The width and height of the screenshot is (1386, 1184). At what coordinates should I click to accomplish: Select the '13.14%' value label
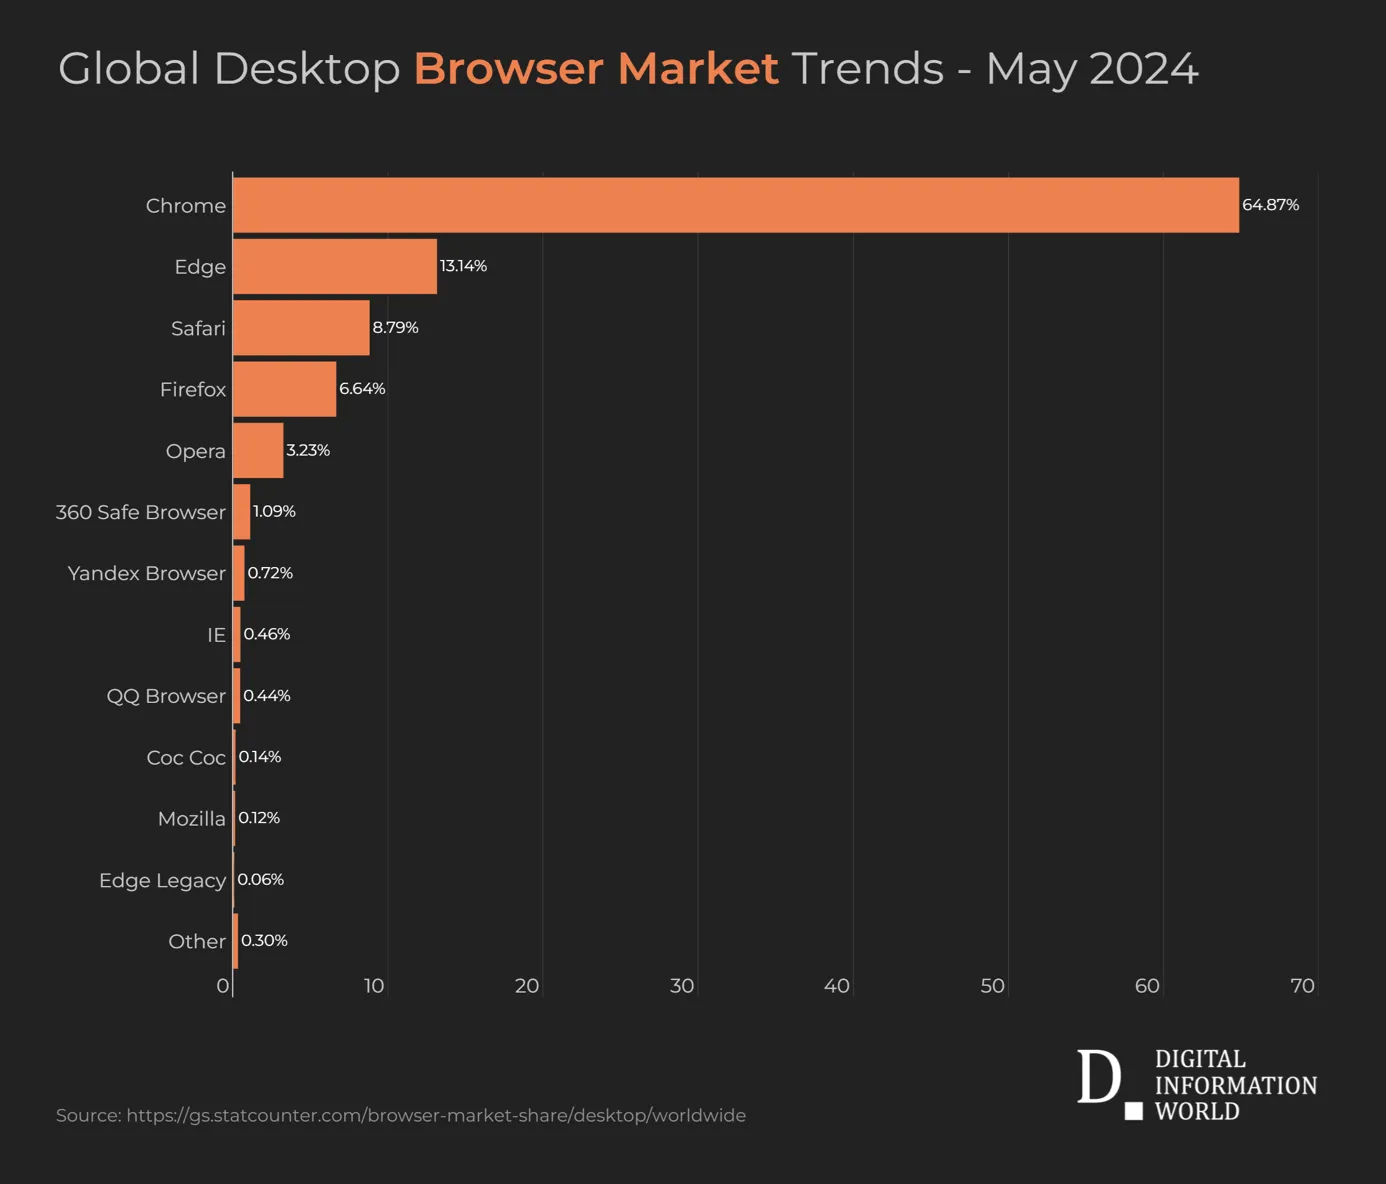pyautogui.click(x=463, y=266)
